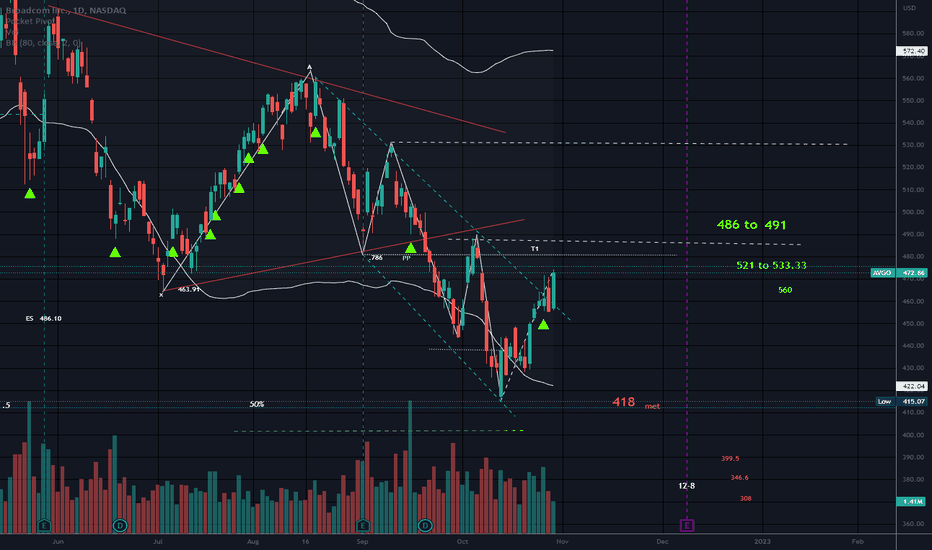Click the 572.40 price axis label
Viewport: 932px width, 550px height.
tap(912, 51)
